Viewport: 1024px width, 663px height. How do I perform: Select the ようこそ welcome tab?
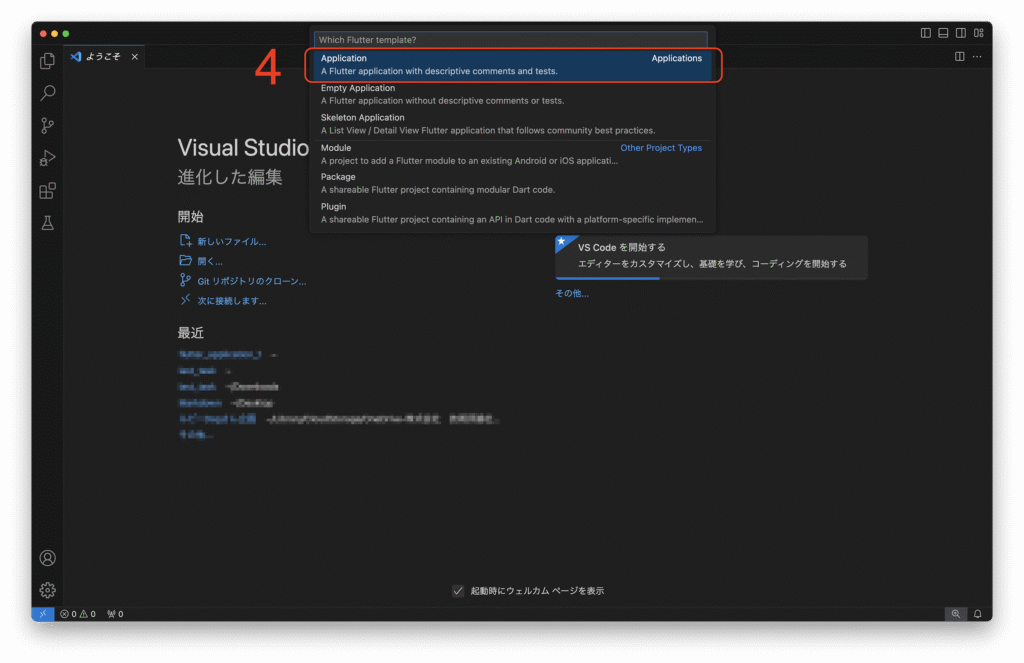coord(104,57)
